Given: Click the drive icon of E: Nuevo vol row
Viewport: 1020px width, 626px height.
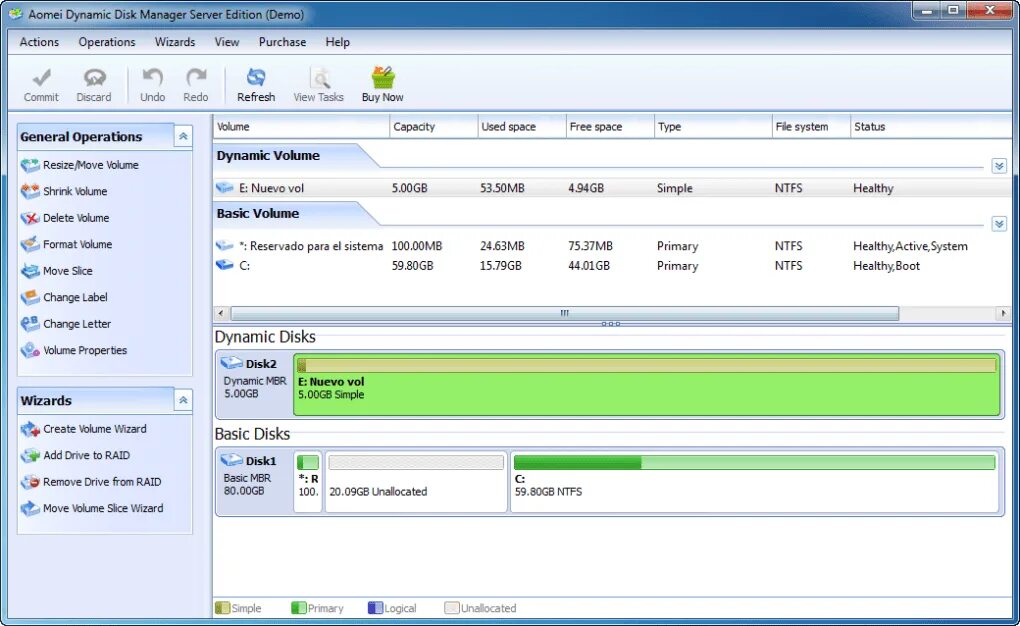Looking at the screenshot, I should [224, 187].
